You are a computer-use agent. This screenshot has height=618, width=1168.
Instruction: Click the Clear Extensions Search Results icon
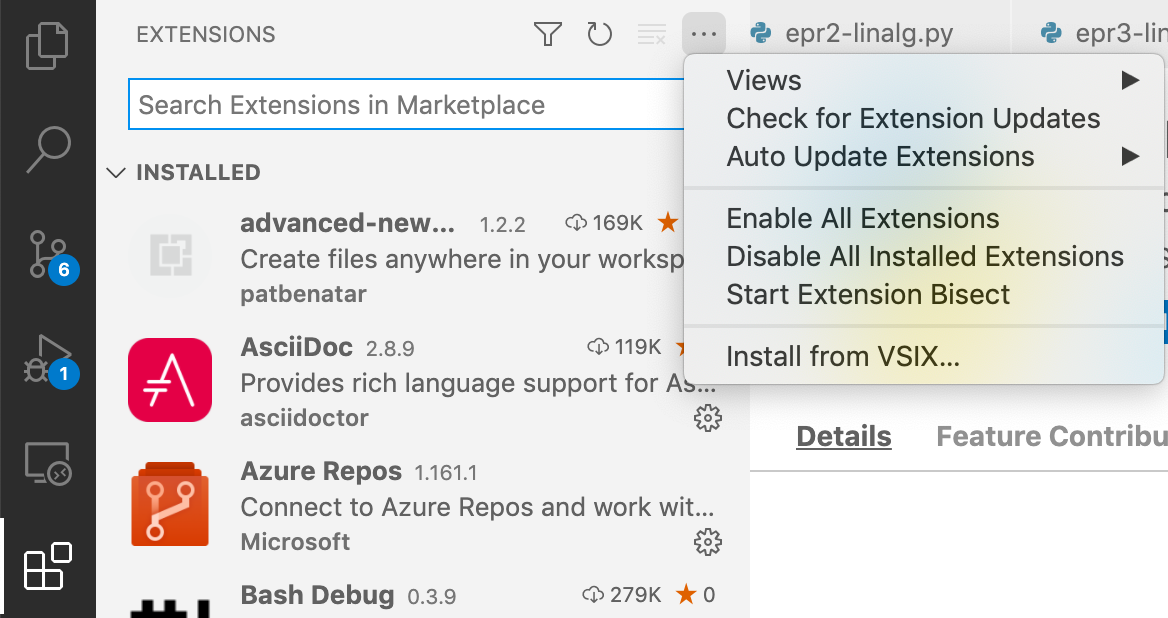tap(652, 35)
